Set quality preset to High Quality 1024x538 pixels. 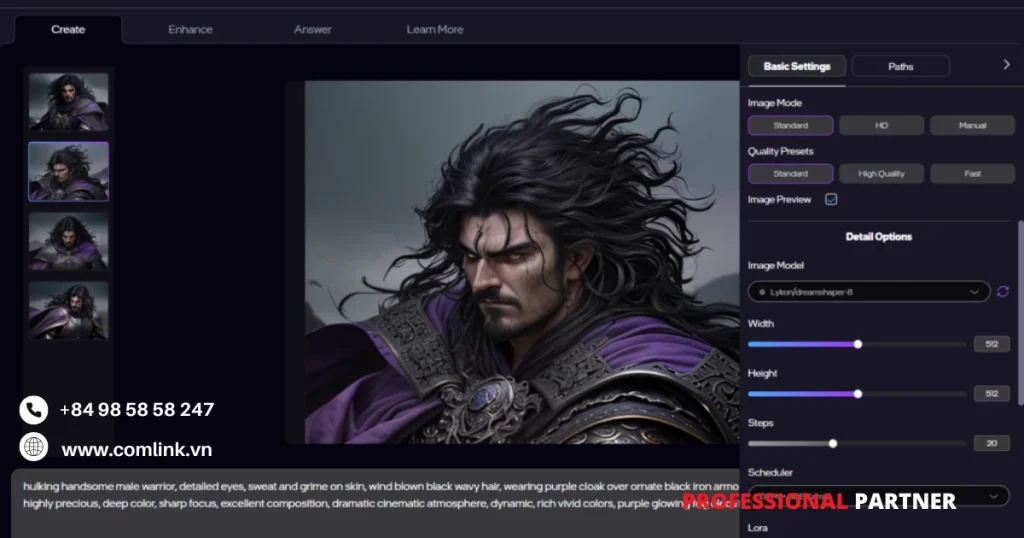[881, 174]
